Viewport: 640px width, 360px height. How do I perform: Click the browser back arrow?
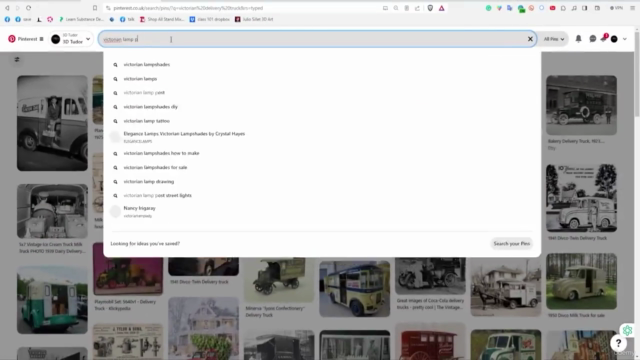7,8
